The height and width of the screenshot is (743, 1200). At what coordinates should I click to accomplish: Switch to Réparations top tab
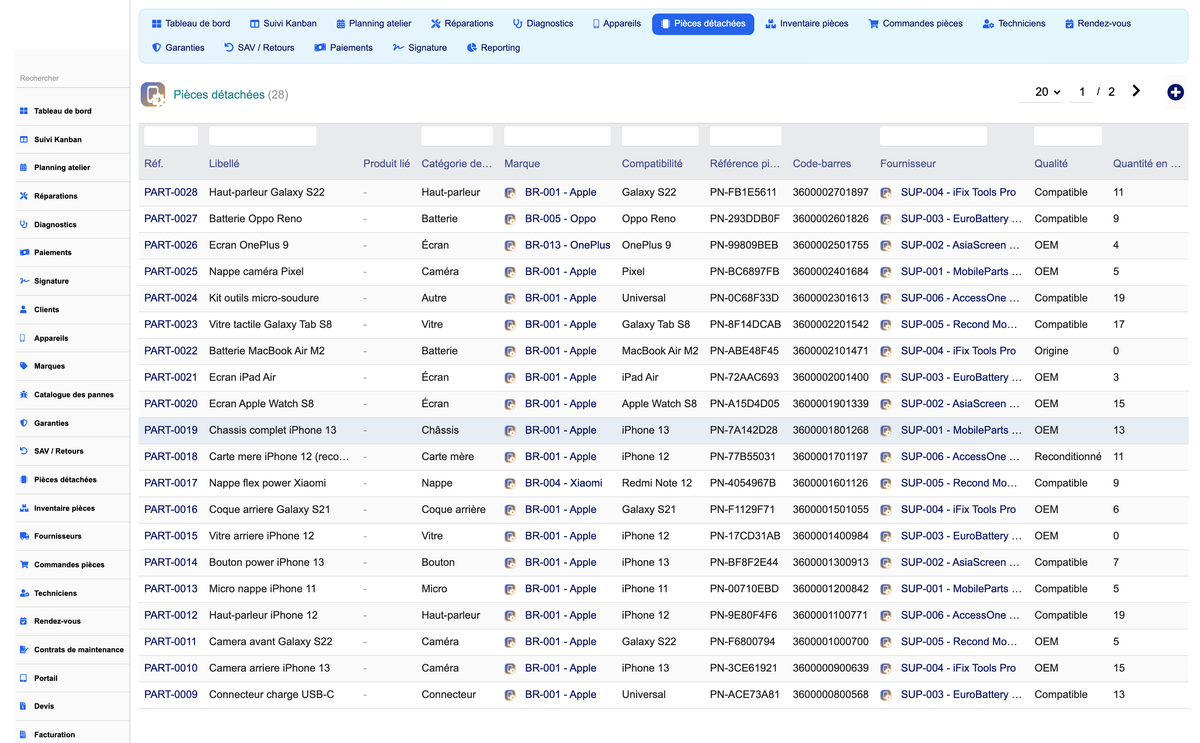462,23
